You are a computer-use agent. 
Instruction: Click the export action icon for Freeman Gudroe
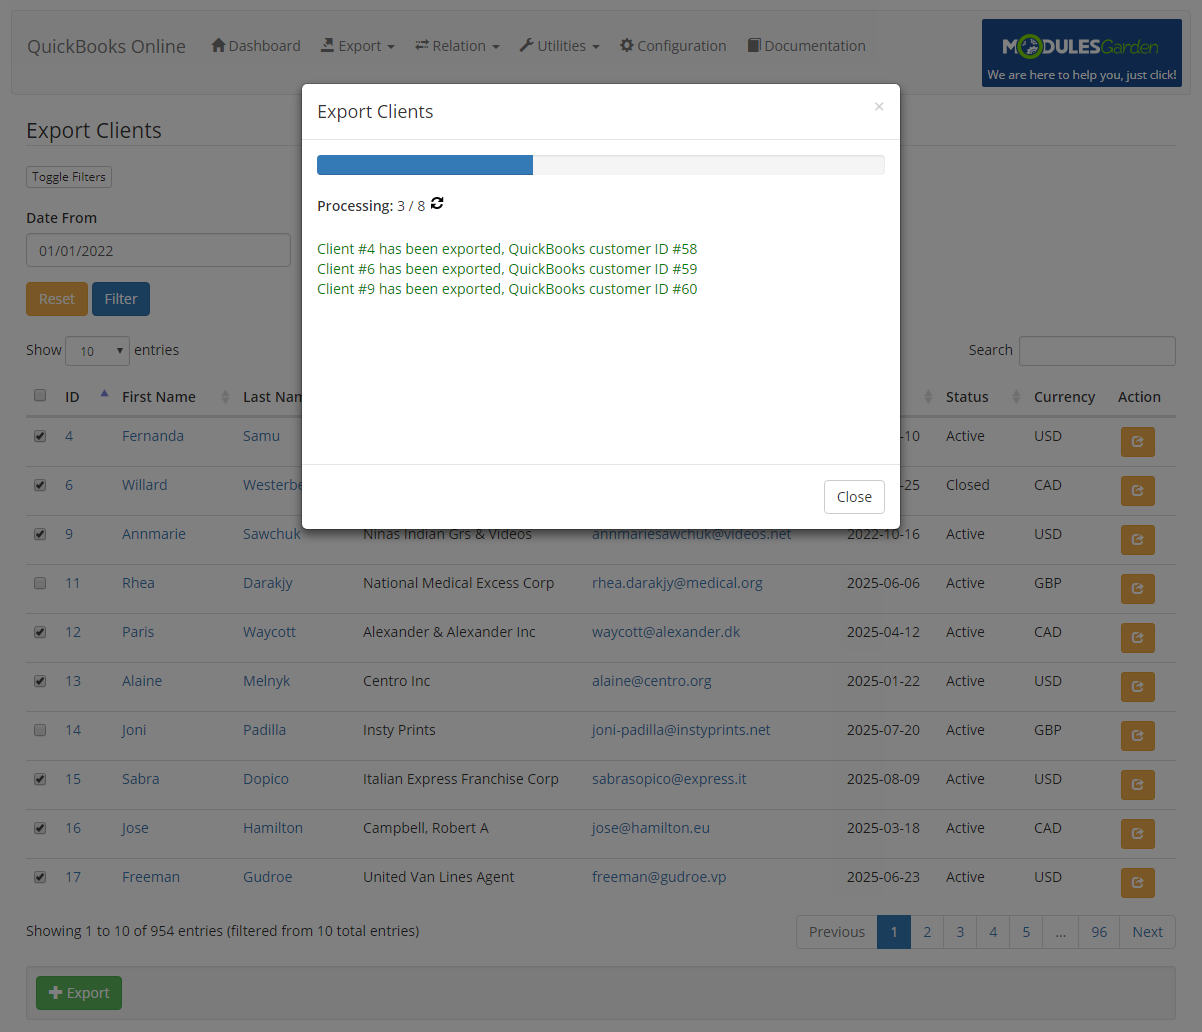[1137, 883]
